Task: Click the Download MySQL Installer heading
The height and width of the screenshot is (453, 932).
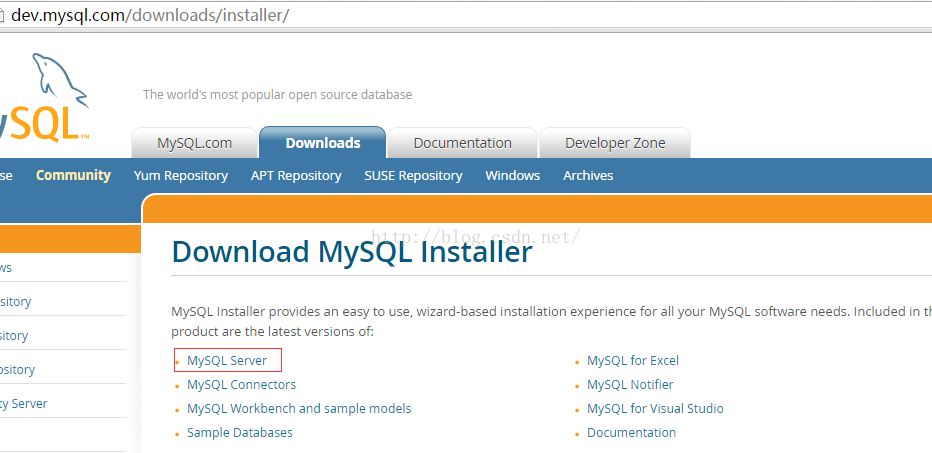Action: point(352,251)
